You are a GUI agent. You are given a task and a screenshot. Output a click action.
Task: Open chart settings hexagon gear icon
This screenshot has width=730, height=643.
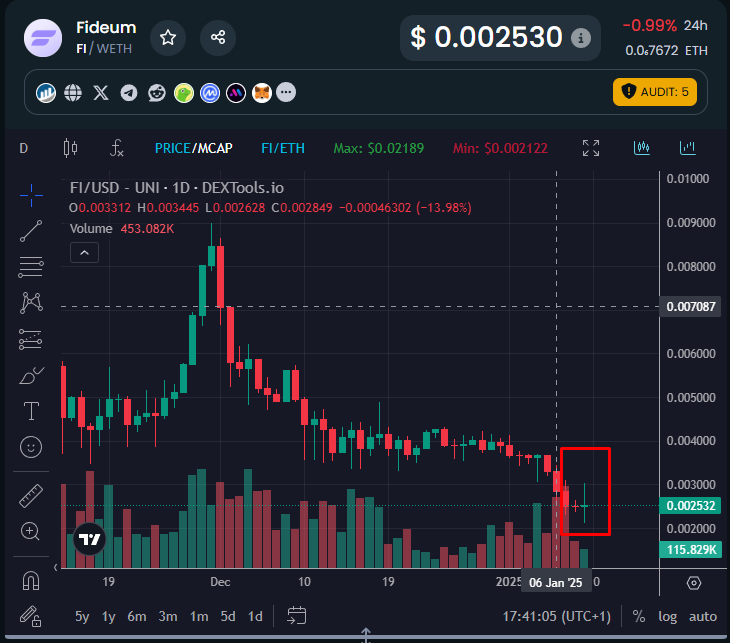[694, 583]
